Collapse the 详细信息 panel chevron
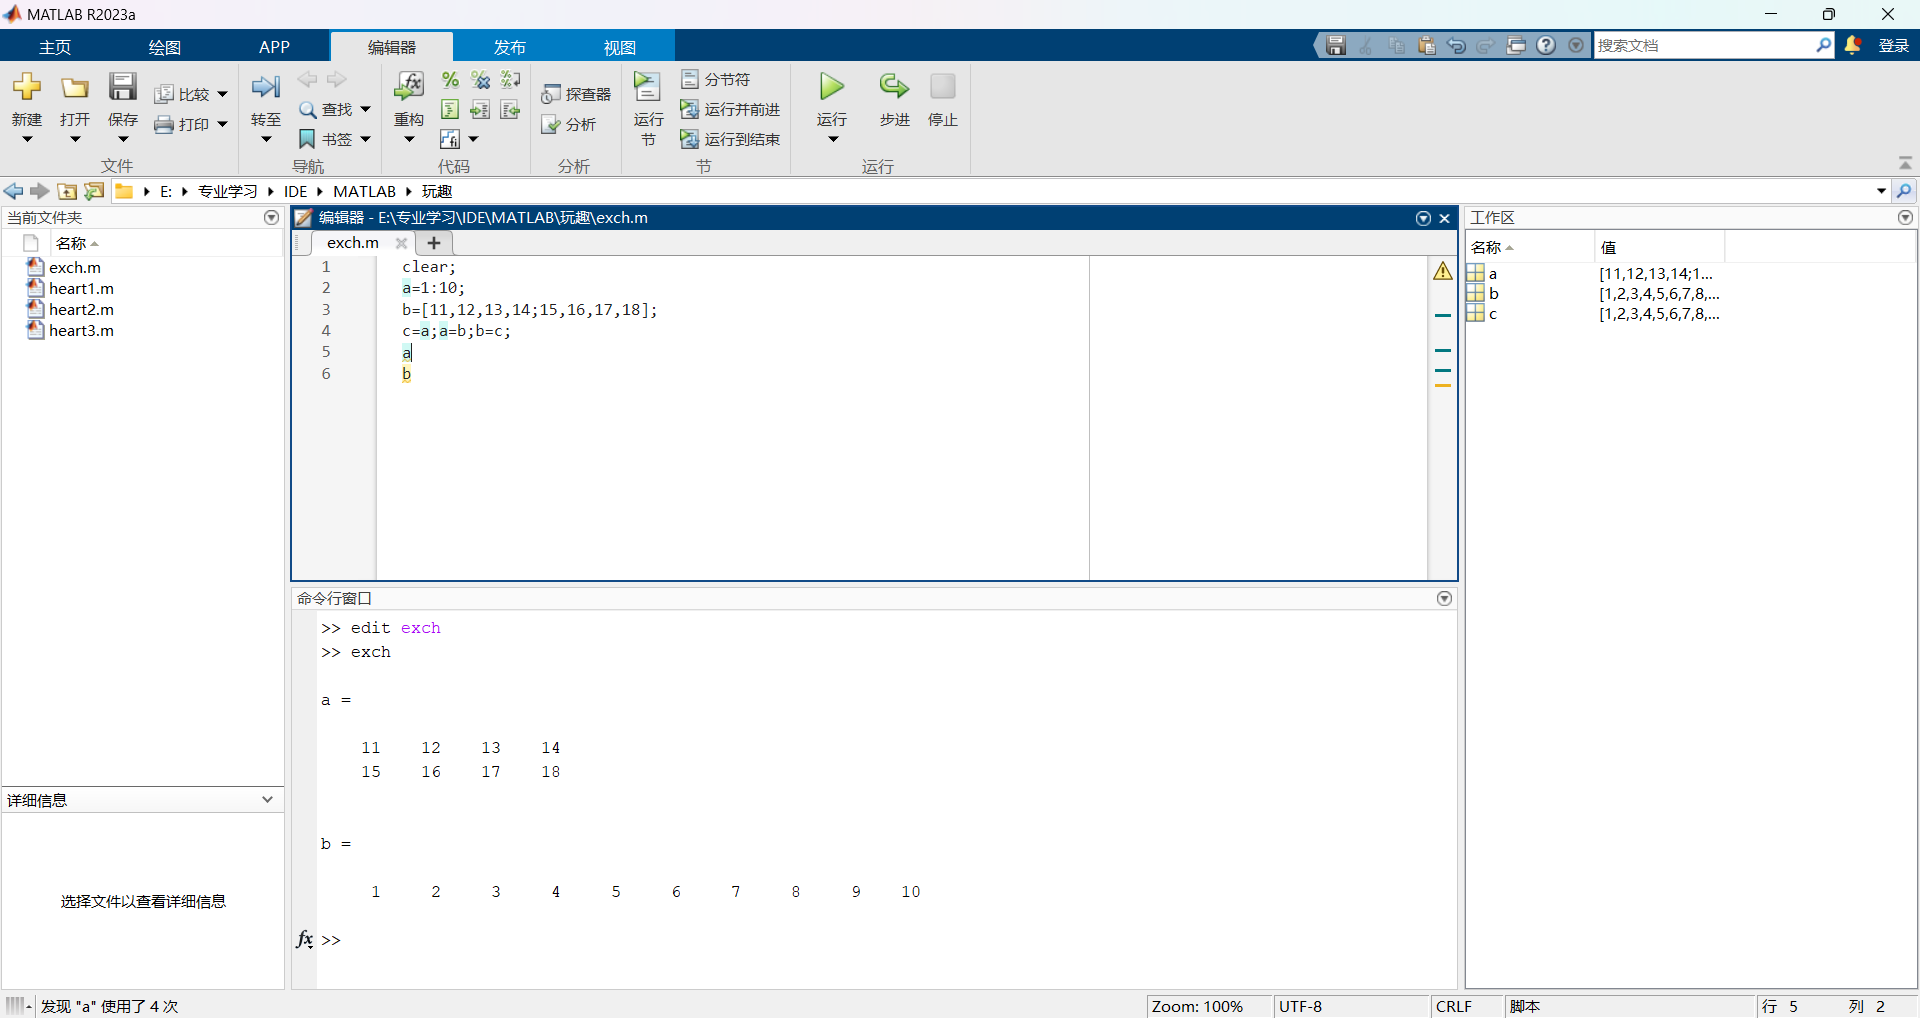1920x1018 pixels. point(267,799)
